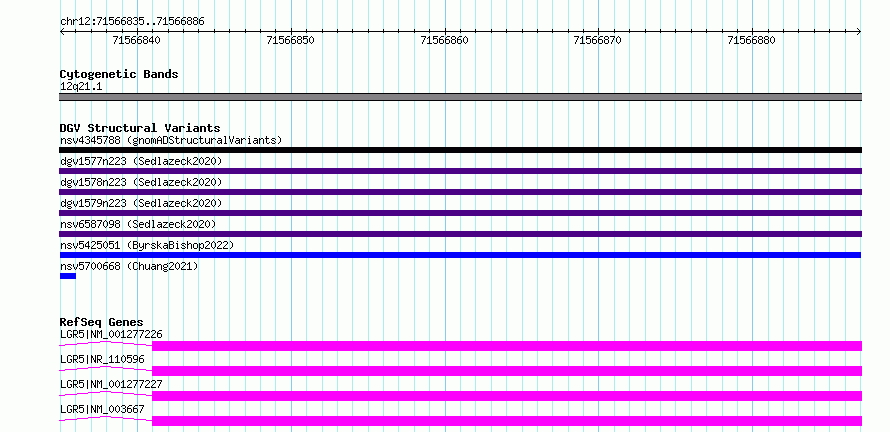The image size is (890, 432).
Task: Click ruler position 71566860
Action: pyautogui.click(x=444, y=40)
